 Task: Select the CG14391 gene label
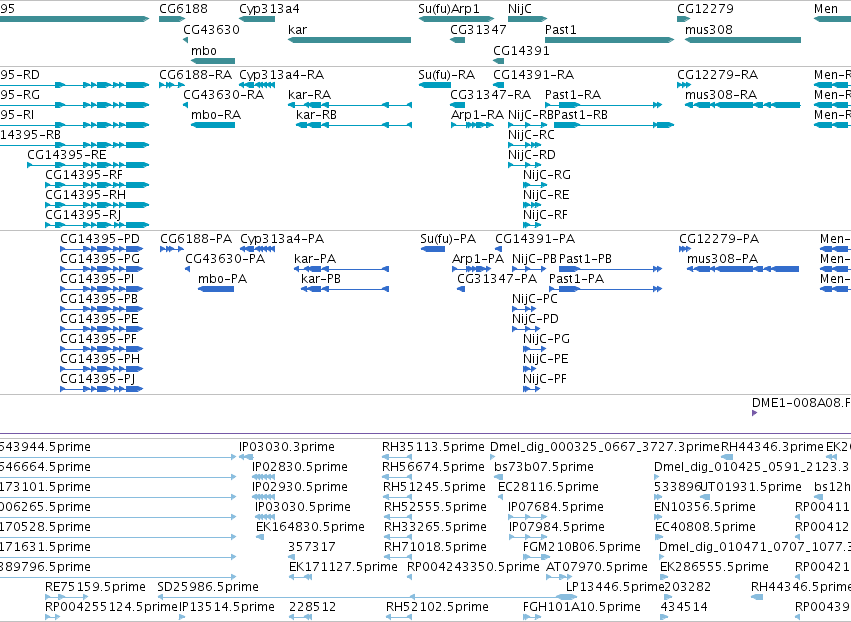point(521,50)
